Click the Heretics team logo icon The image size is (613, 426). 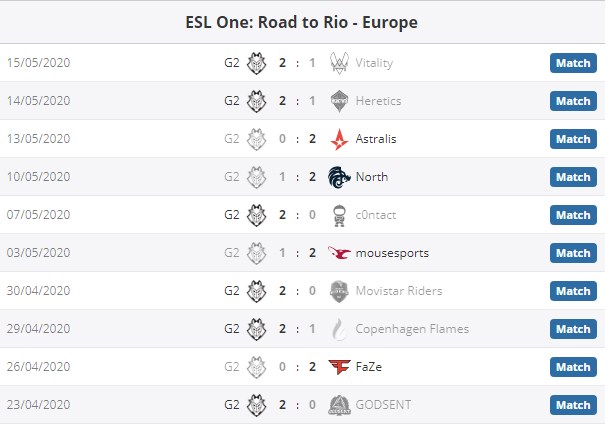(340, 101)
